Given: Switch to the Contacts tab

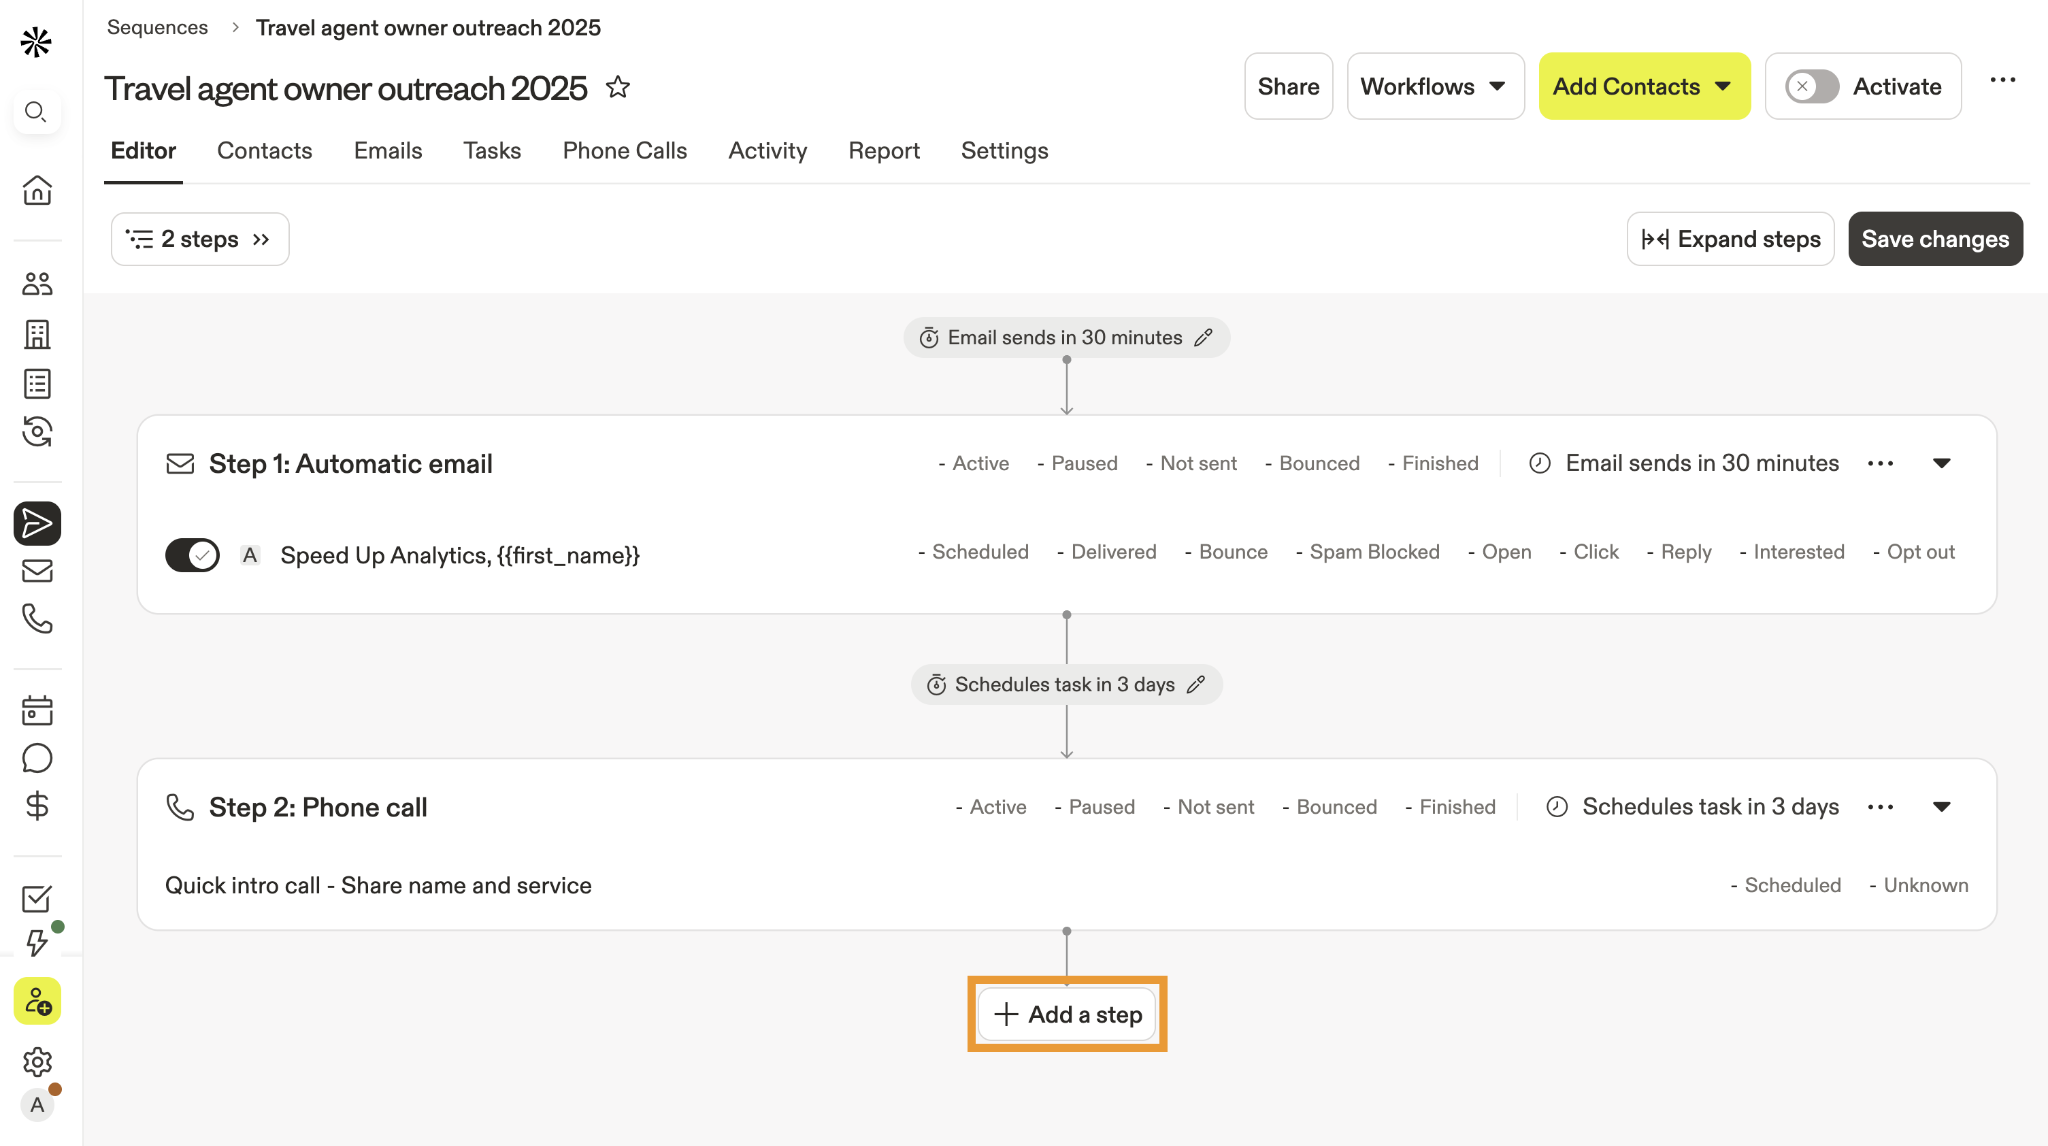Looking at the screenshot, I should click(x=264, y=151).
